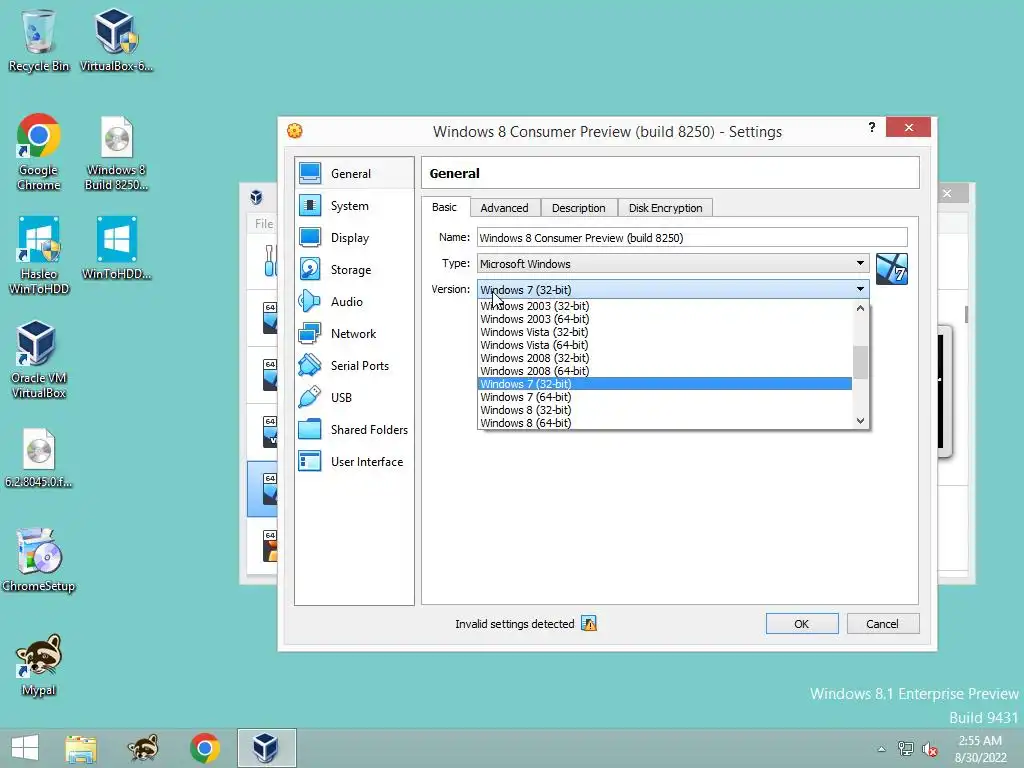The height and width of the screenshot is (768, 1024).
Task: Select the VirtualBox-6 installer desktop icon
Action: (116, 40)
